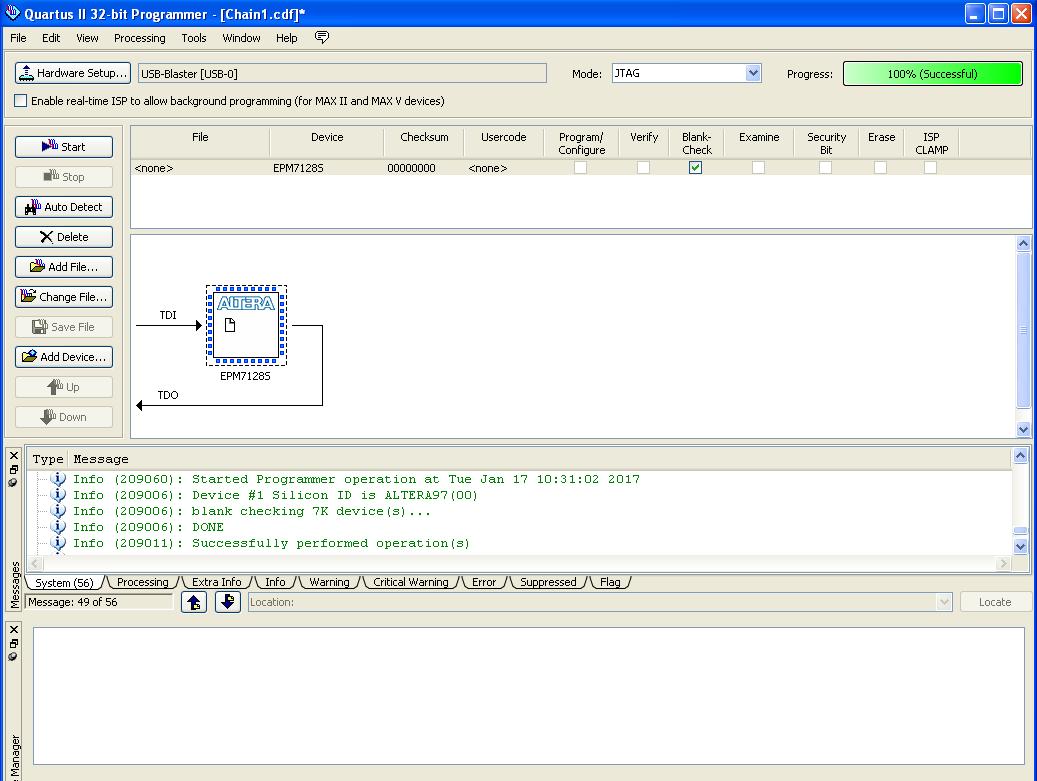Delete the selected device entry
Image resolution: width=1037 pixels, height=781 pixels.
64,237
